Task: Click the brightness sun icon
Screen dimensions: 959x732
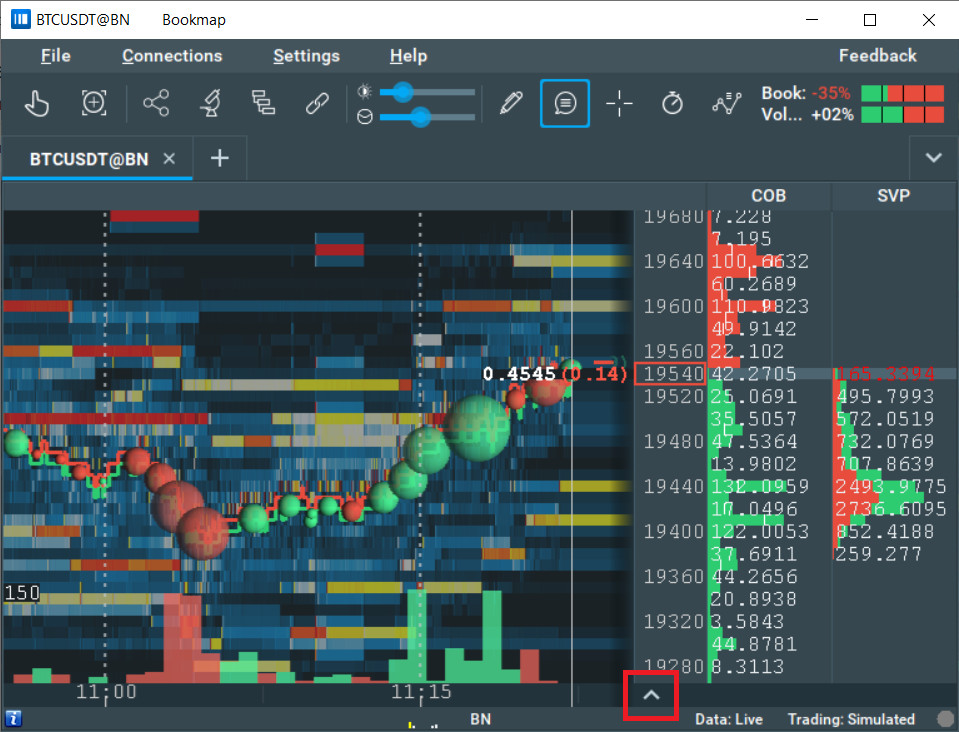Action: 365,92
